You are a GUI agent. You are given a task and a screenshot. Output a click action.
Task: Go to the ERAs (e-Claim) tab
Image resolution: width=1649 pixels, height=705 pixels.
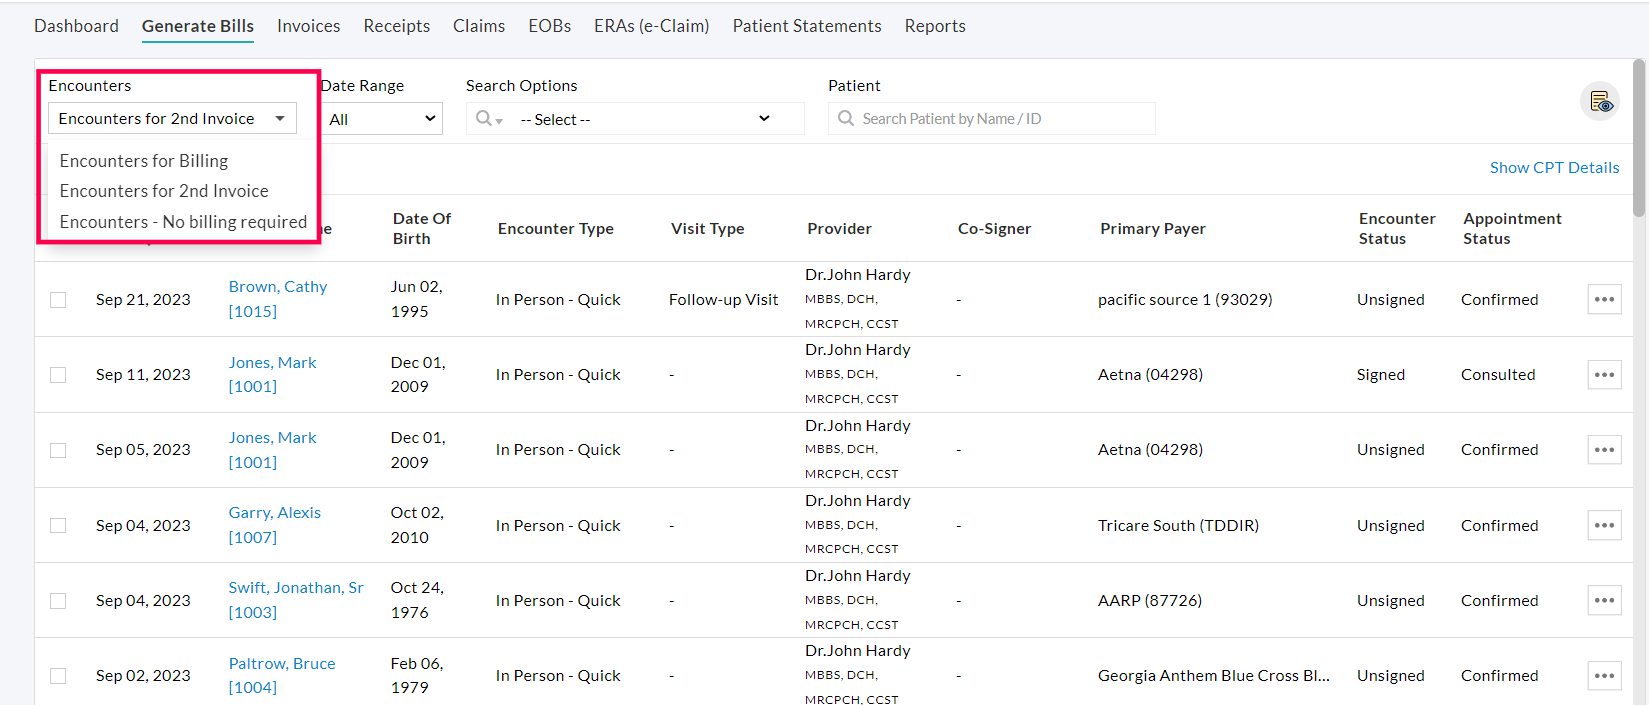pyautogui.click(x=651, y=26)
